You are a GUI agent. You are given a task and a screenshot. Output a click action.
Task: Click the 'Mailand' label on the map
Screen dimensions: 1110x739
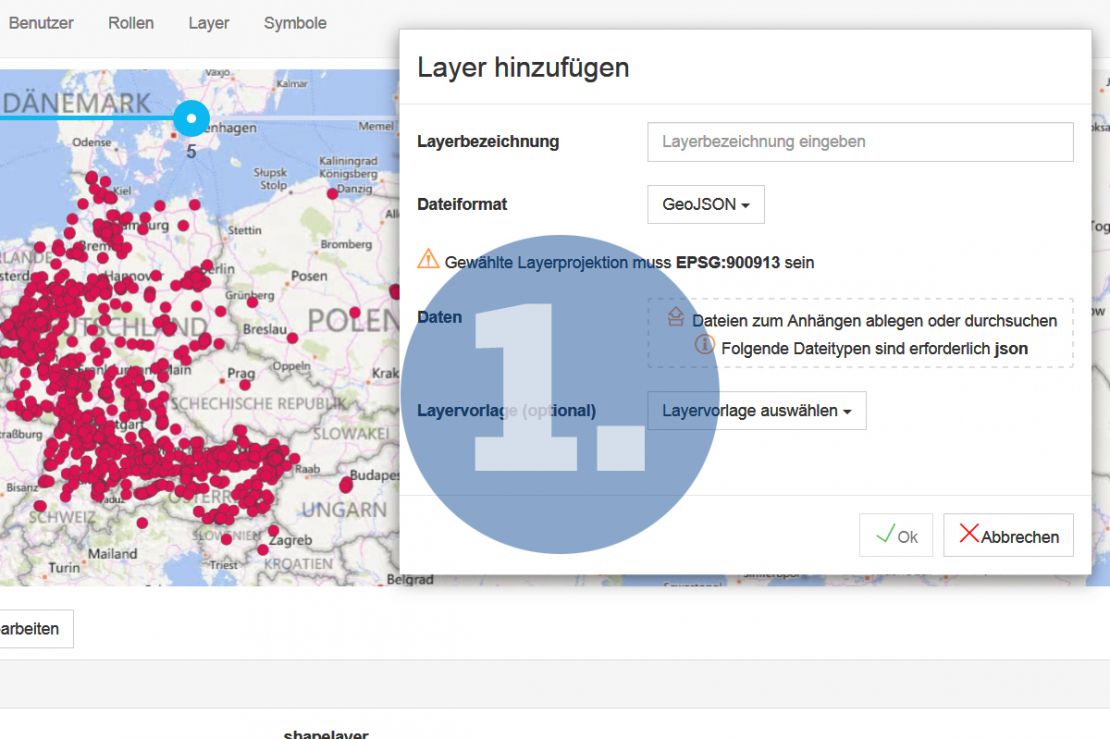[x=113, y=554]
